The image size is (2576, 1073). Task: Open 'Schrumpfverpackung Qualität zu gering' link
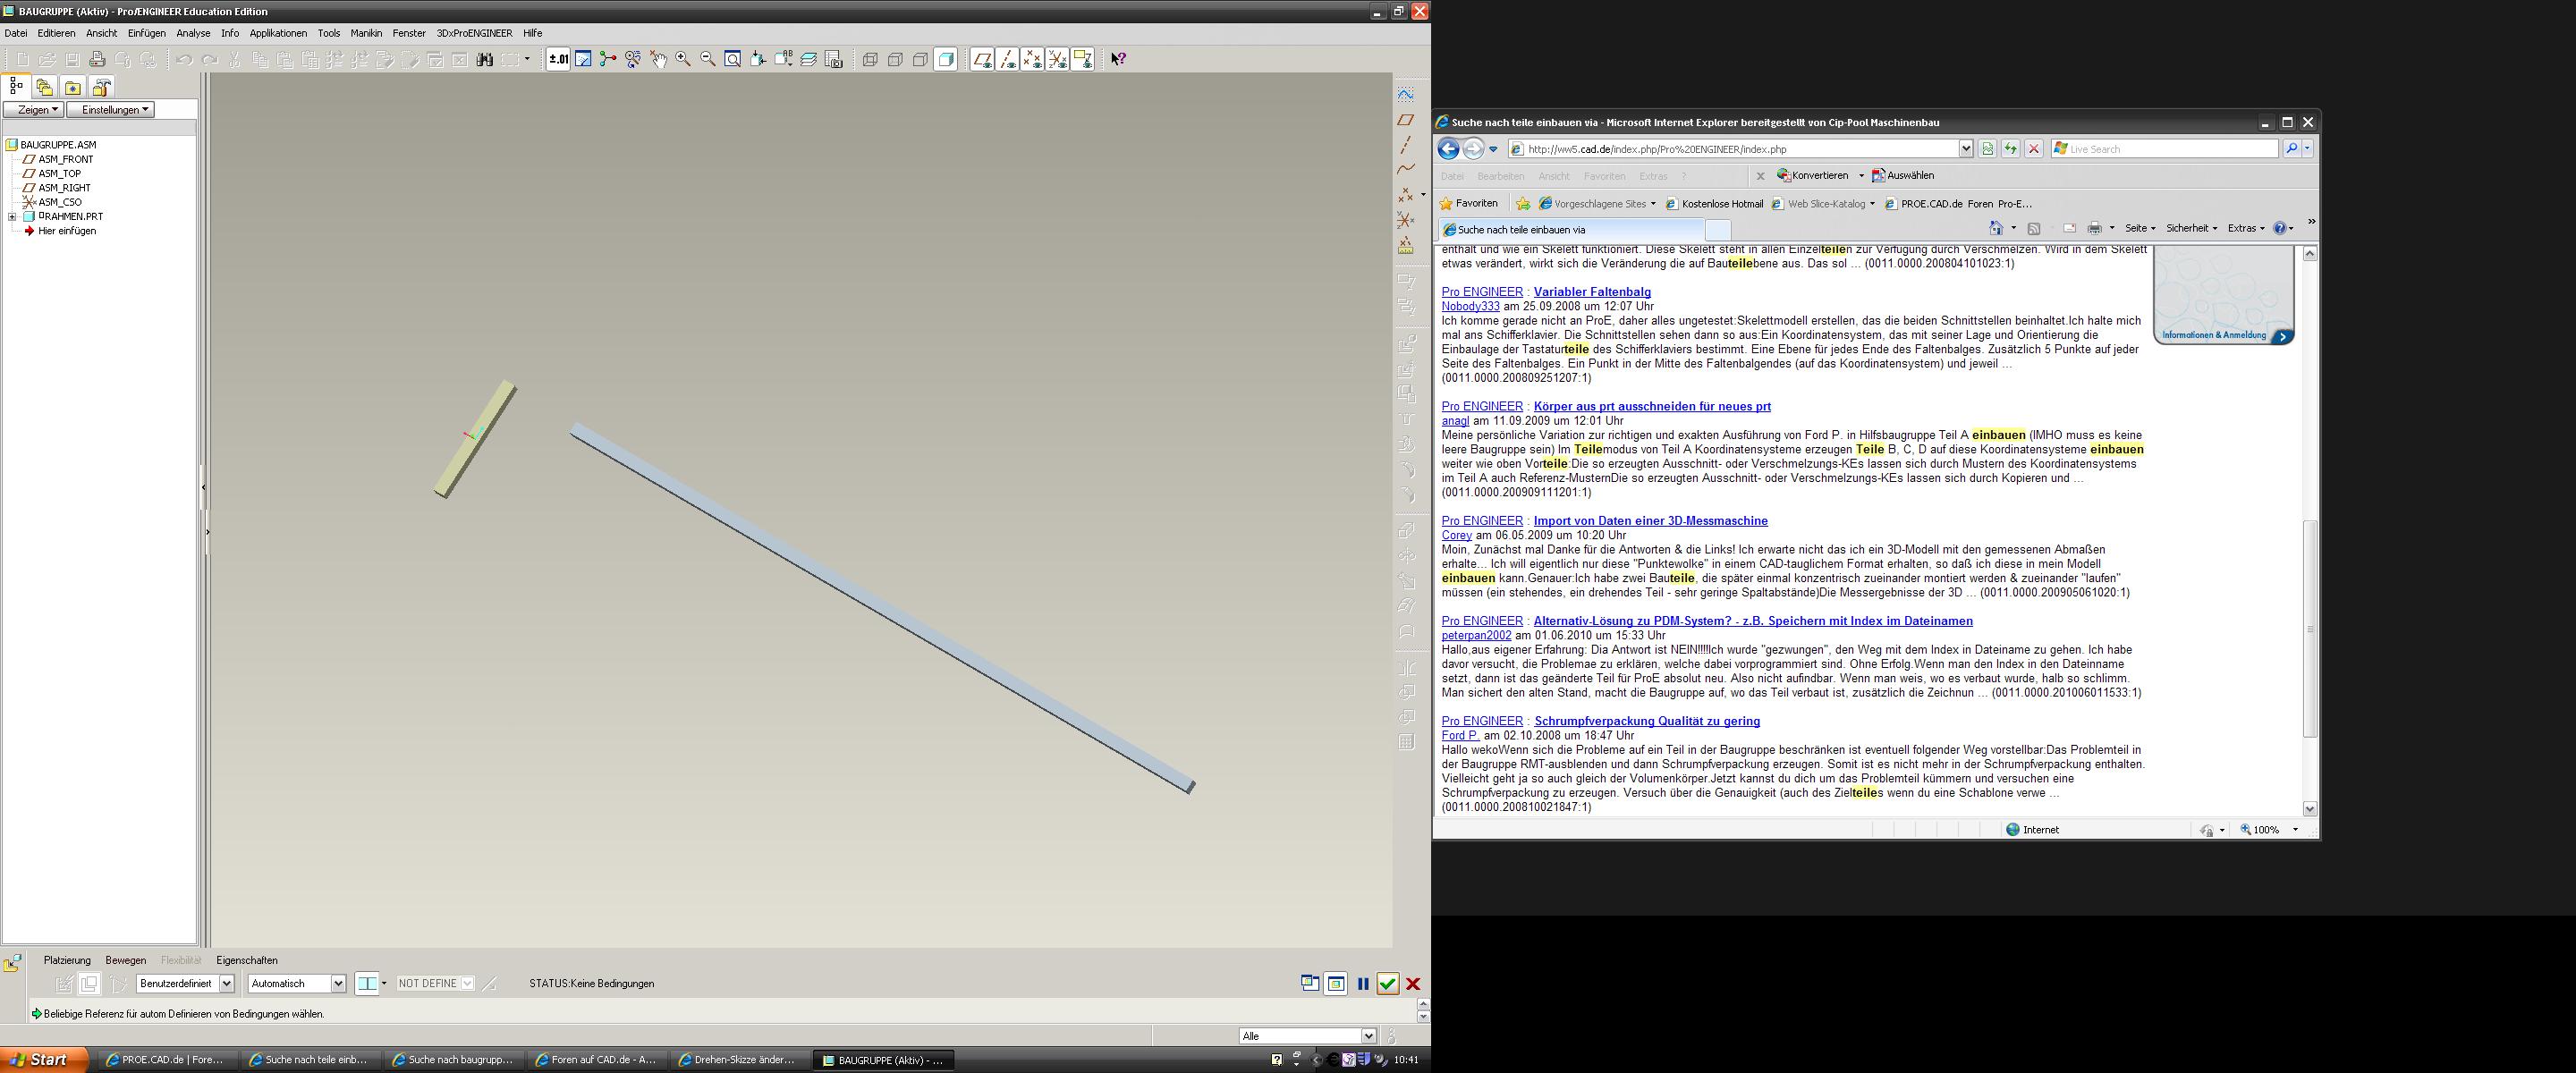coord(1647,721)
